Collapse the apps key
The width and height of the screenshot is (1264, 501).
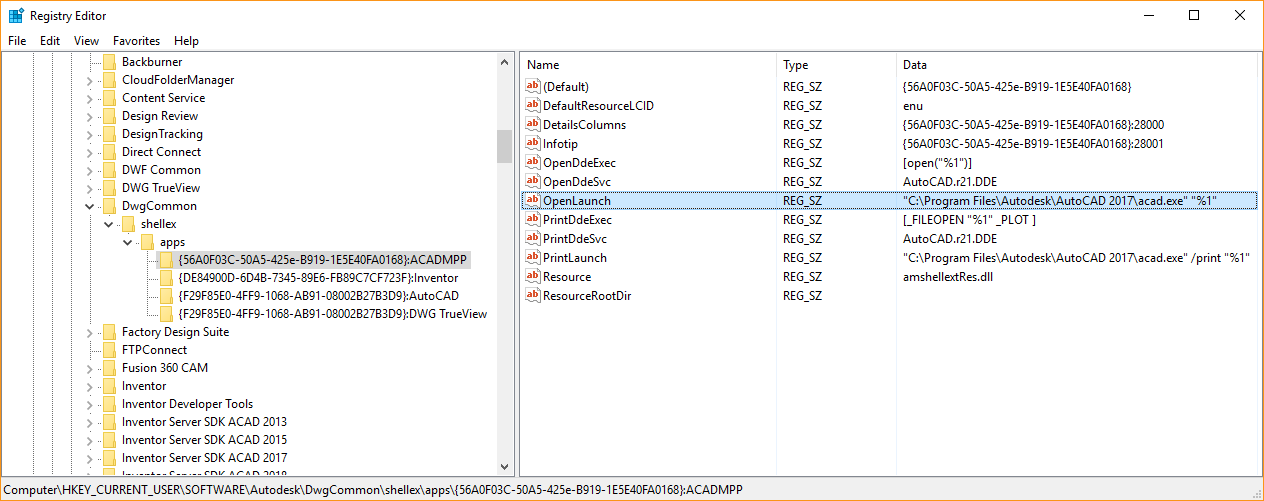pyautogui.click(x=128, y=242)
